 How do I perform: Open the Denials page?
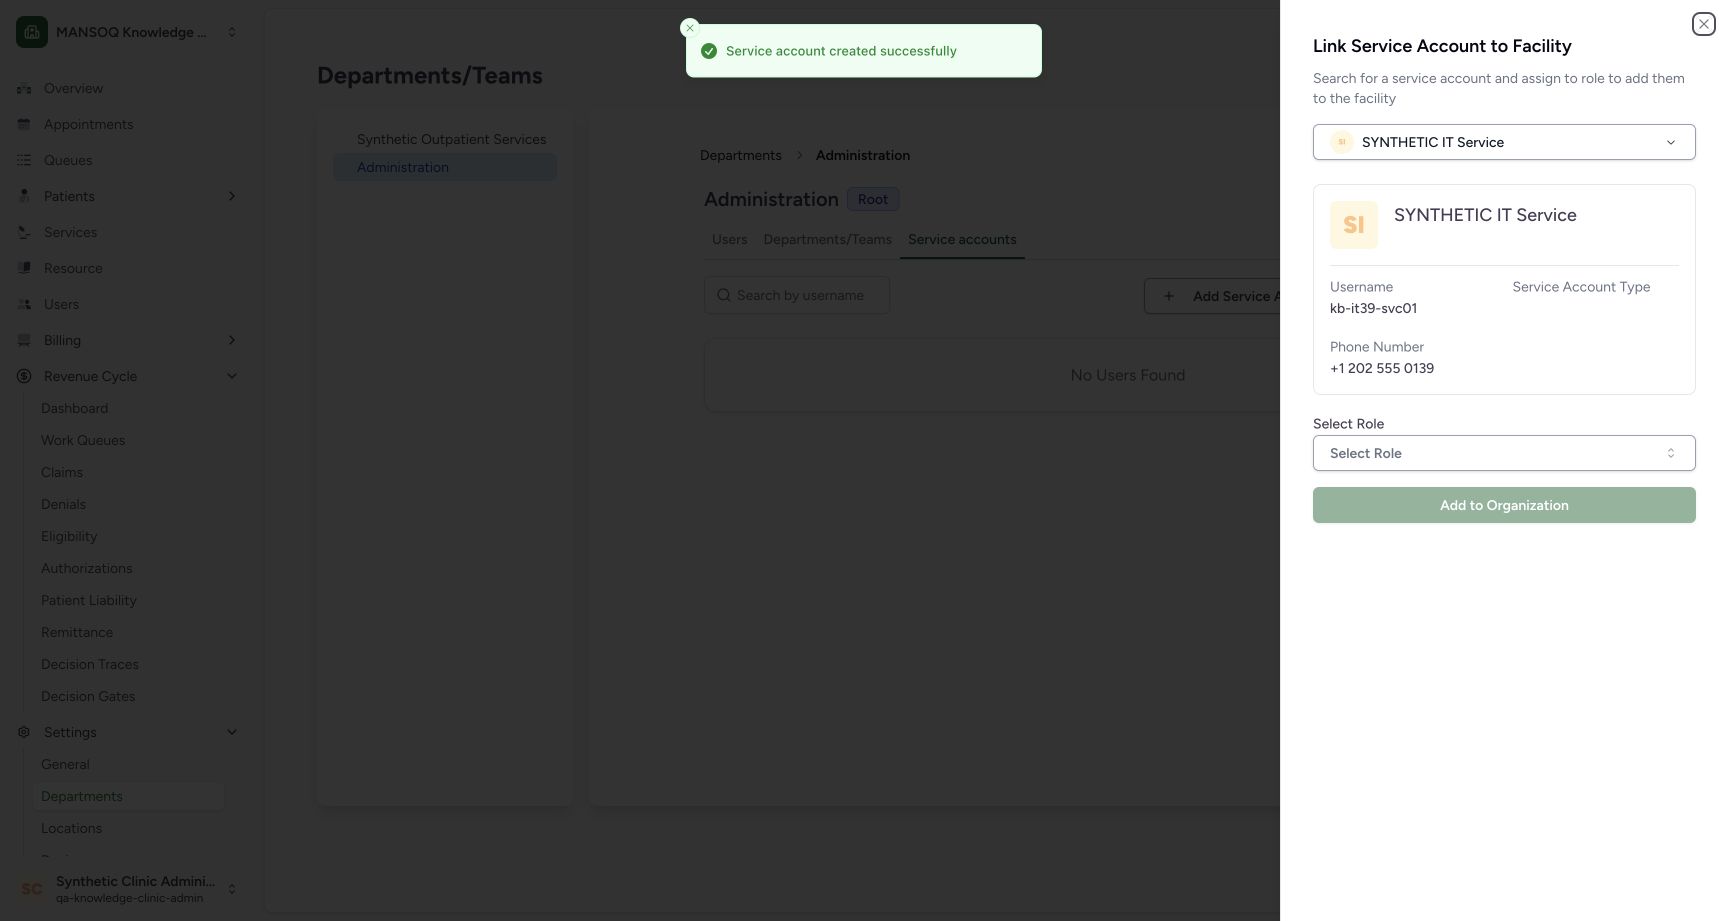coord(63,504)
